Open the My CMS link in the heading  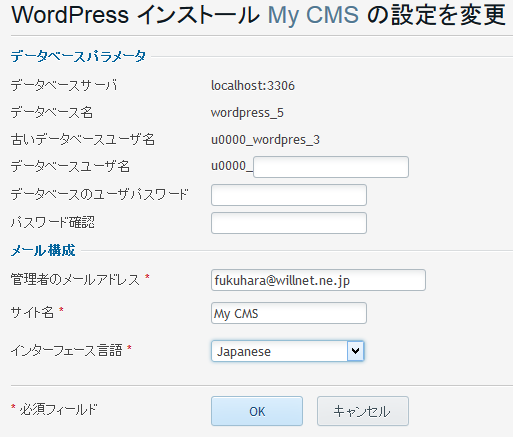click(x=313, y=15)
